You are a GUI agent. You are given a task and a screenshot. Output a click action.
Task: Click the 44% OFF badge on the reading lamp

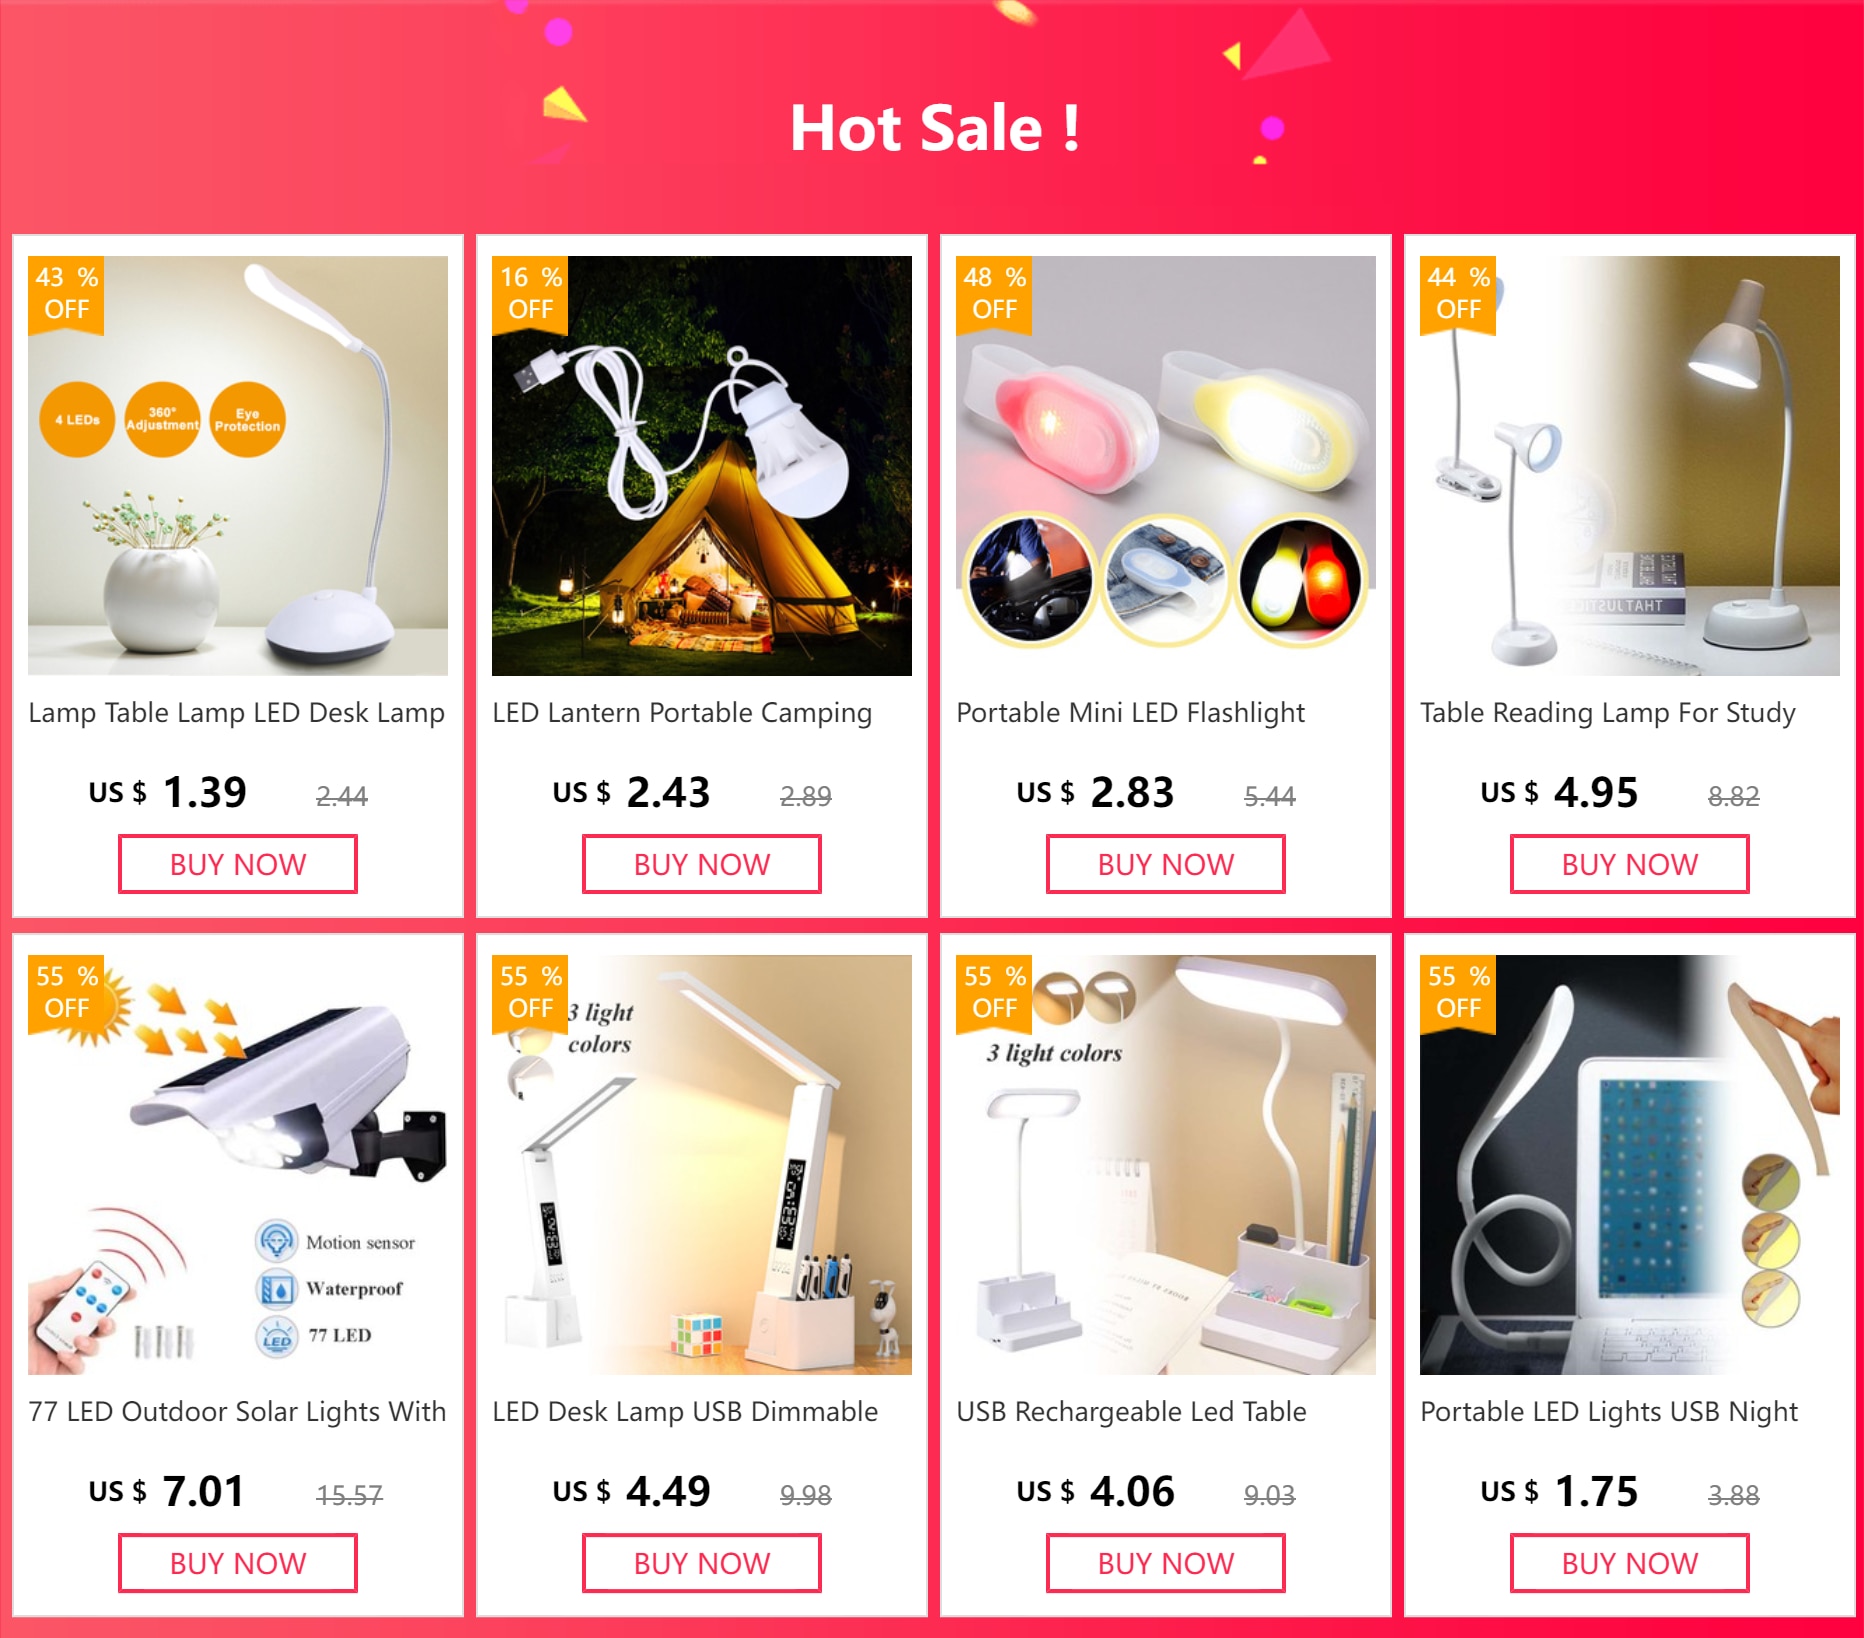(1458, 293)
